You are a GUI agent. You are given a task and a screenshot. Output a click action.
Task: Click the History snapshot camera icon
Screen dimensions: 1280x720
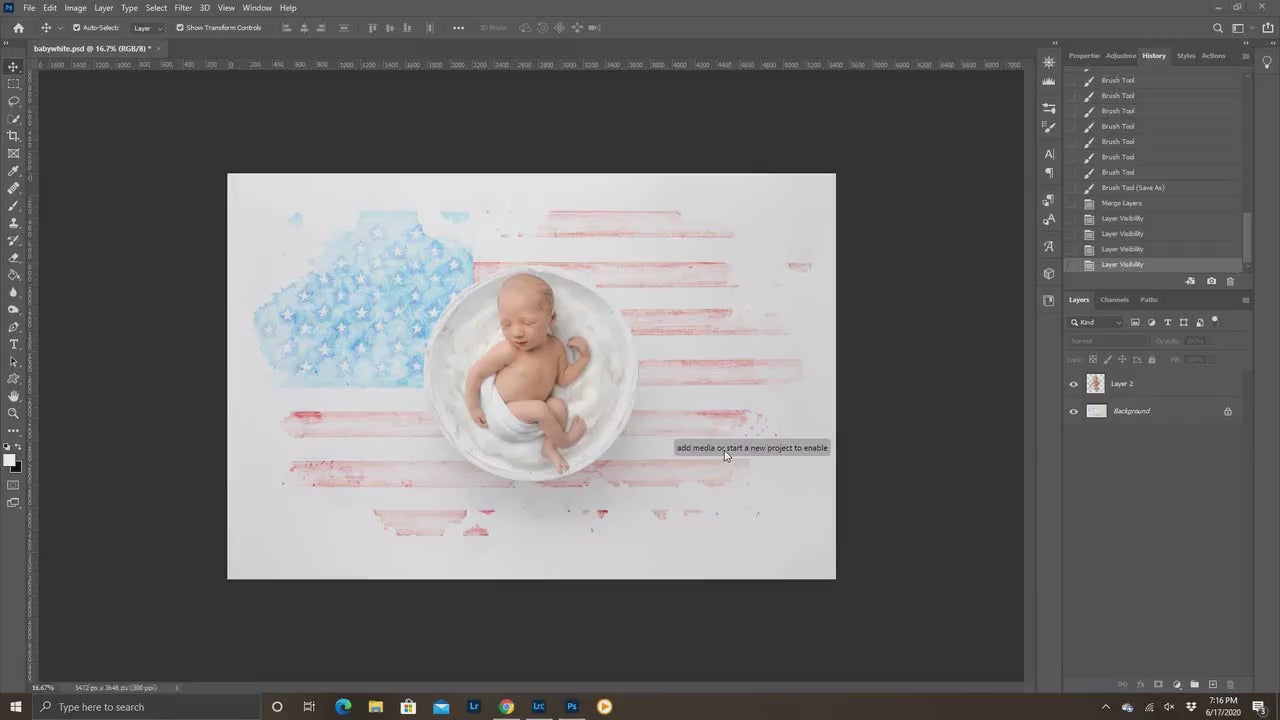pos(1212,281)
